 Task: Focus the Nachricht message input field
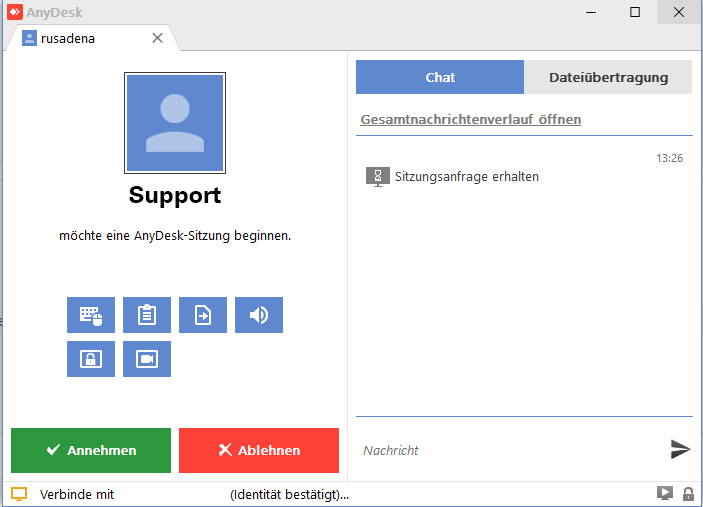pyautogui.click(x=511, y=450)
